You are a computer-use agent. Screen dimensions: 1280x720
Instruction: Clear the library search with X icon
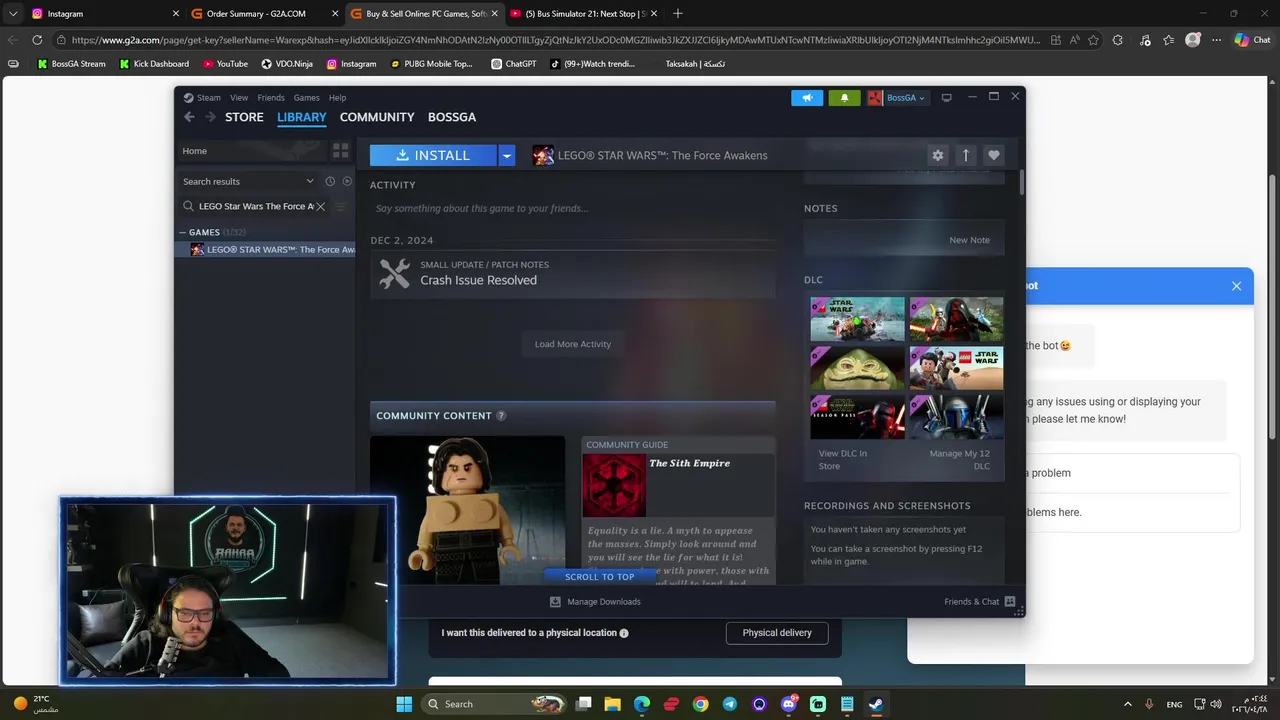320,206
